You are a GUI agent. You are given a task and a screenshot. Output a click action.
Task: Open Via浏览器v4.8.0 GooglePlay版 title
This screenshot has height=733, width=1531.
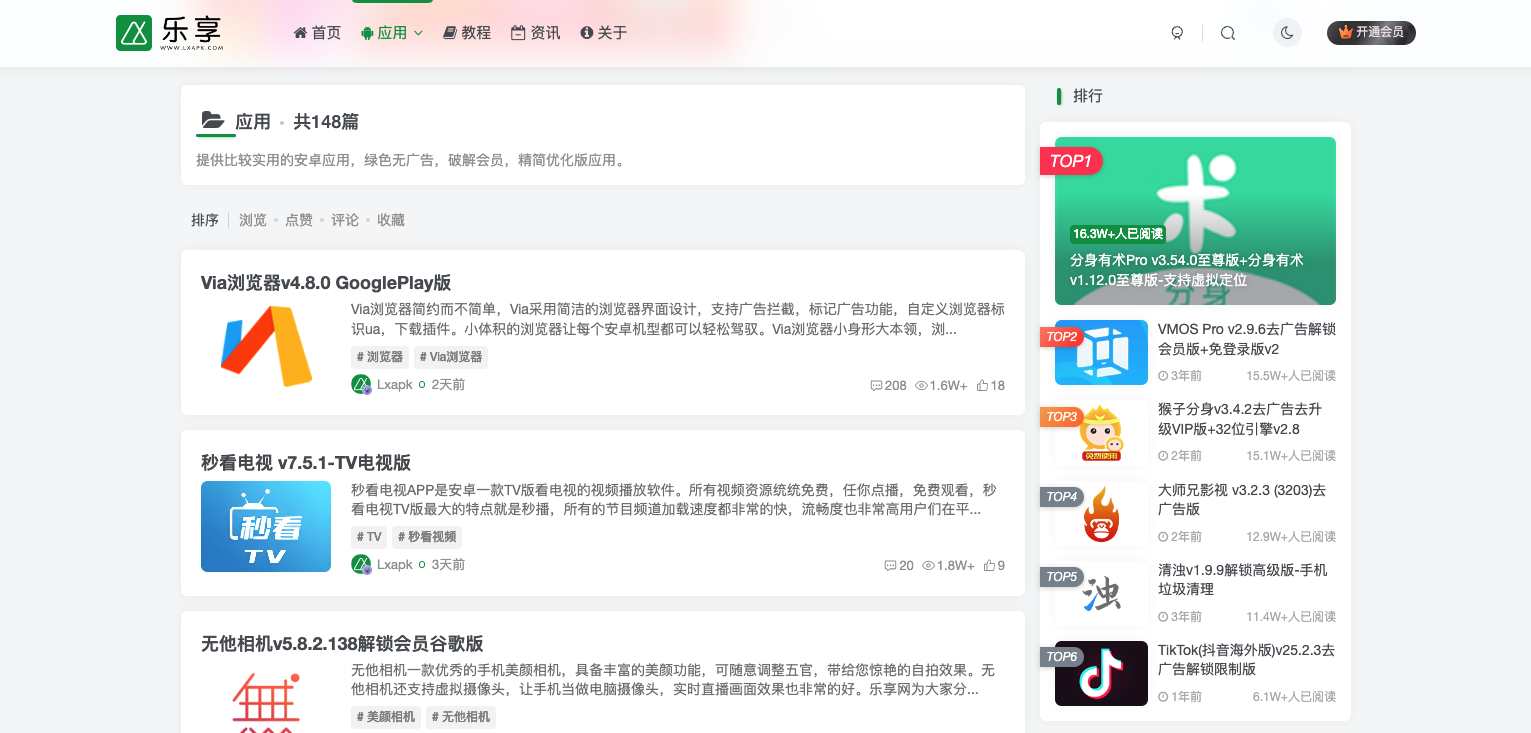tap(326, 283)
